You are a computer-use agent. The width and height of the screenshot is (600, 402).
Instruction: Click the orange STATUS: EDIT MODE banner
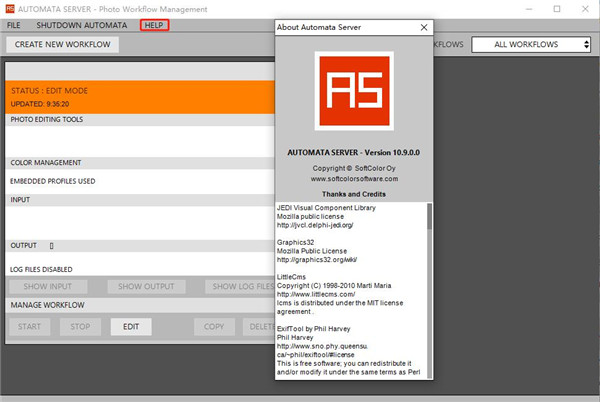pos(140,96)
